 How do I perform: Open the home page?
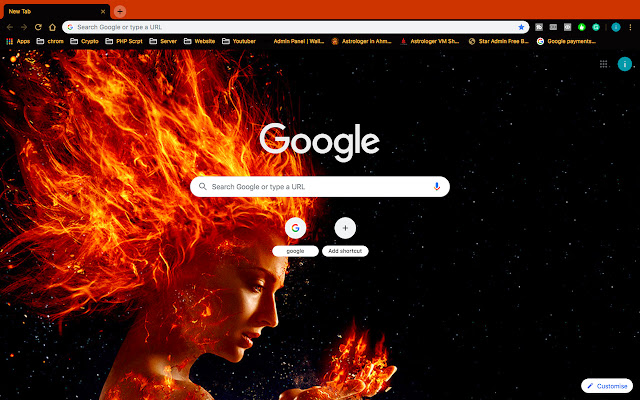pos(52,27)
